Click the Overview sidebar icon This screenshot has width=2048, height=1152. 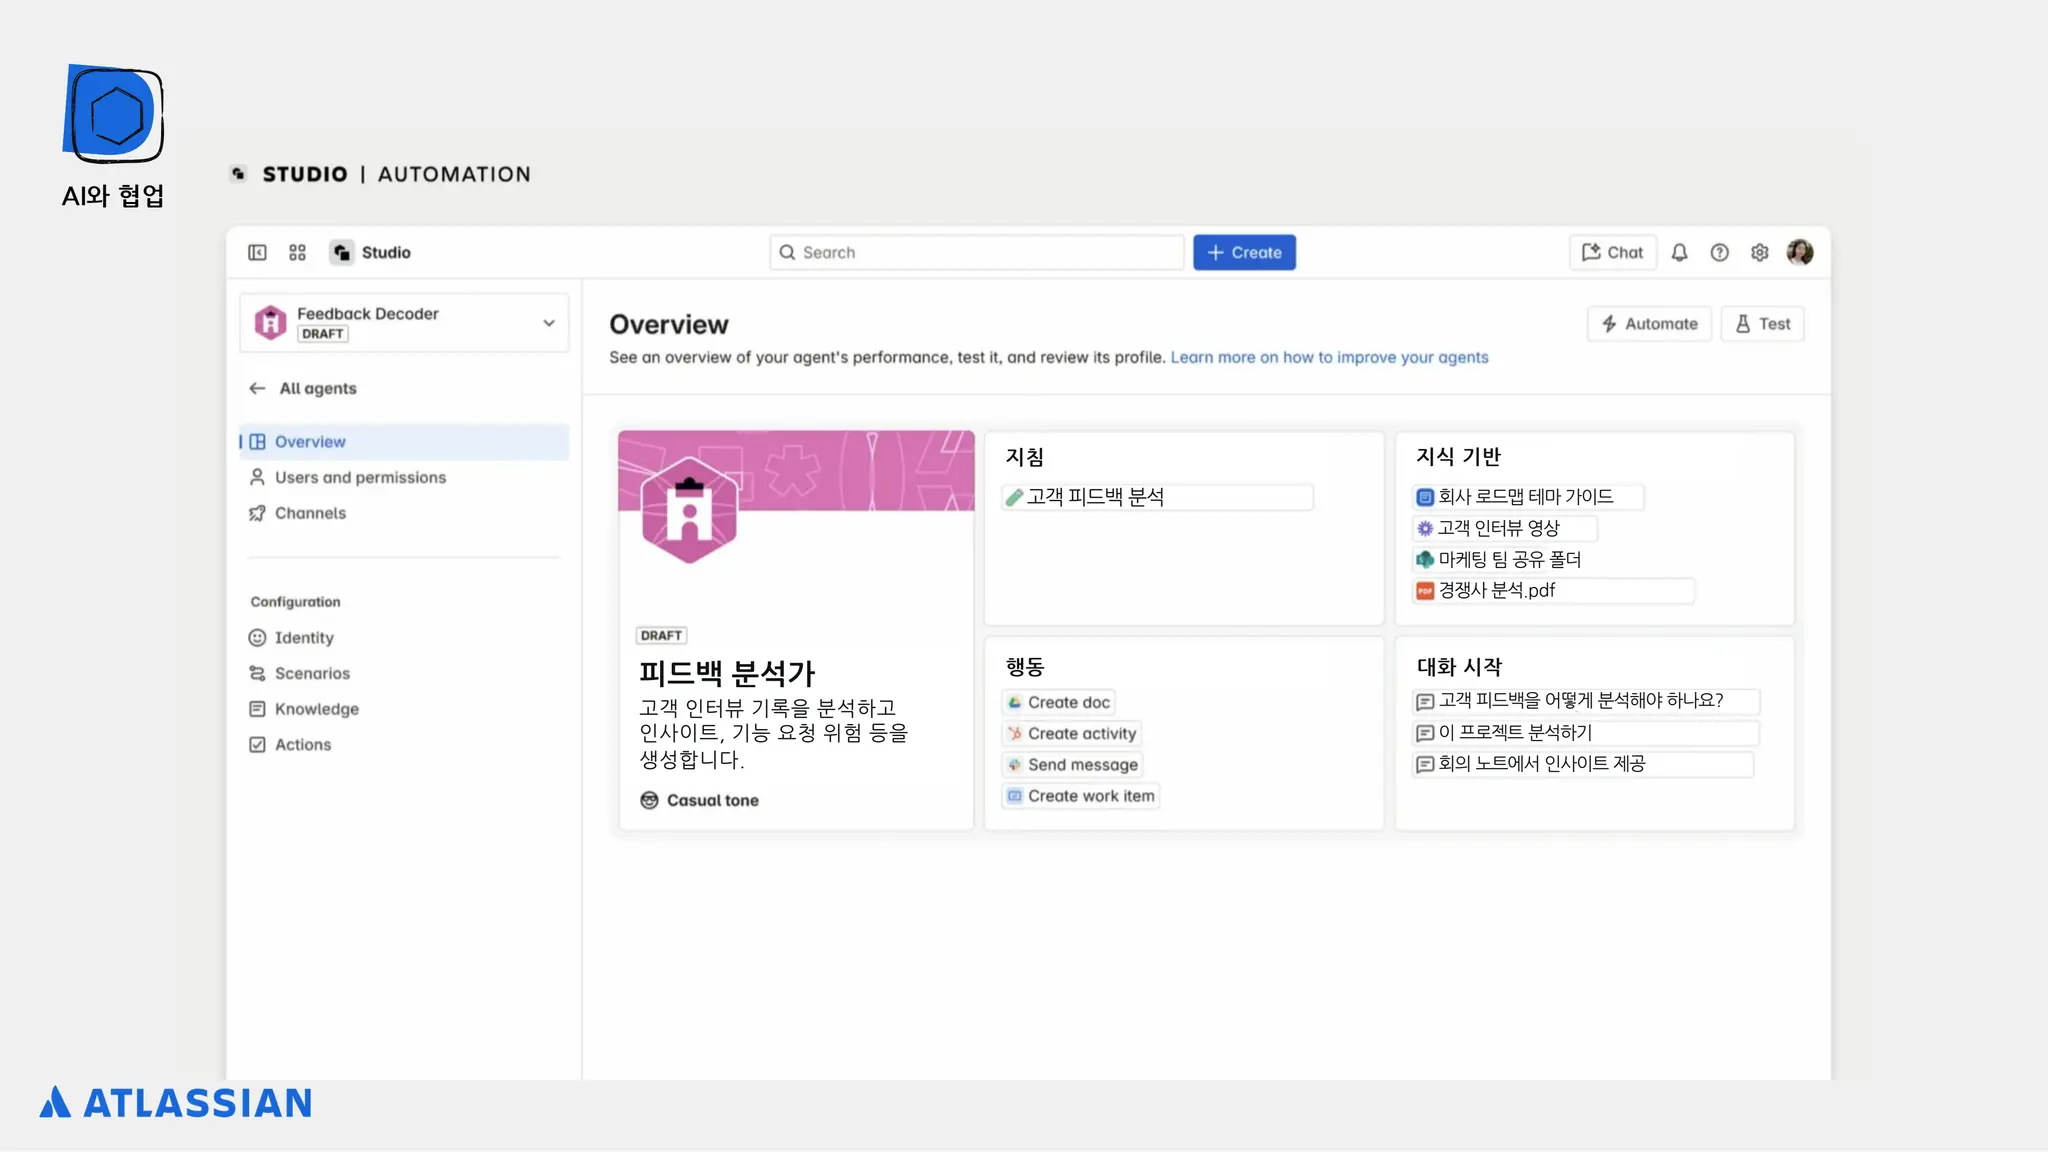[257, 442]
